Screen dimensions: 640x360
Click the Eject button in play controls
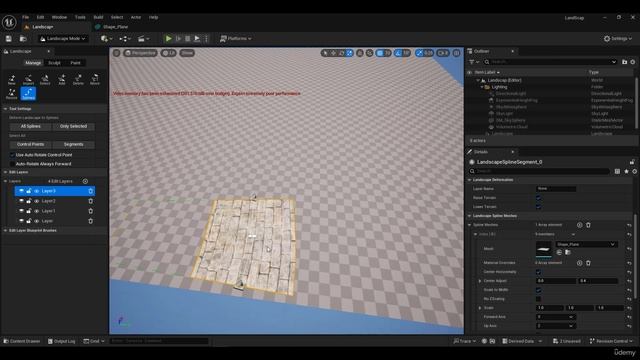[197, 38]
